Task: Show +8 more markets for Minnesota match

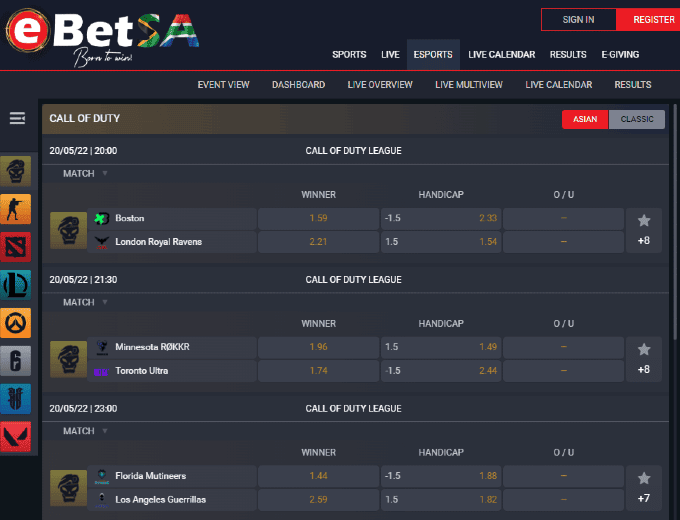Action: 644,370
